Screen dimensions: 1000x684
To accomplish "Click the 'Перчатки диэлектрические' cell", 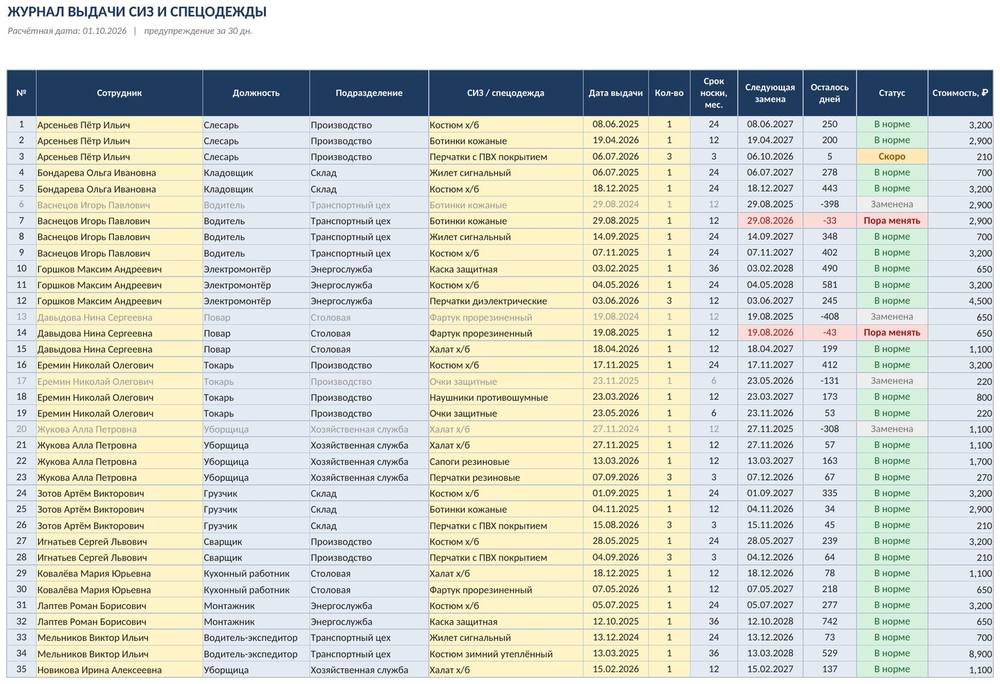I will click(505, 301).
